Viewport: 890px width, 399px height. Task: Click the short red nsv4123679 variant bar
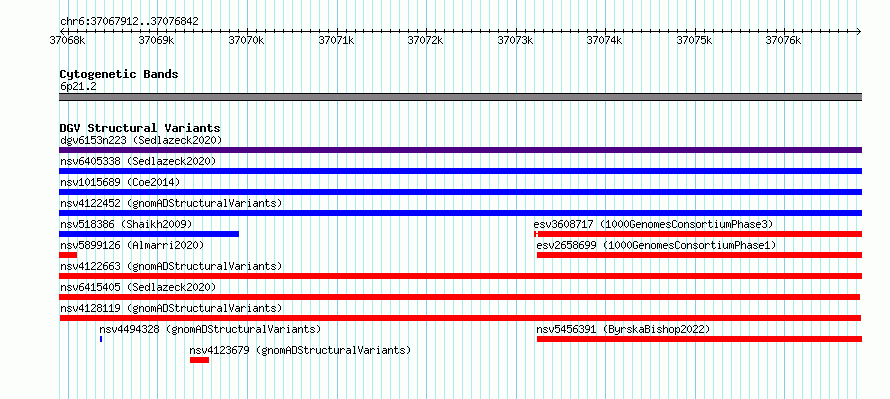[199, 360]
